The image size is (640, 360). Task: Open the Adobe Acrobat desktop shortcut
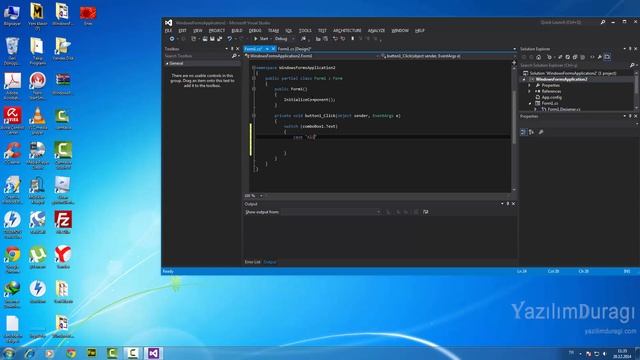point(12,86)
